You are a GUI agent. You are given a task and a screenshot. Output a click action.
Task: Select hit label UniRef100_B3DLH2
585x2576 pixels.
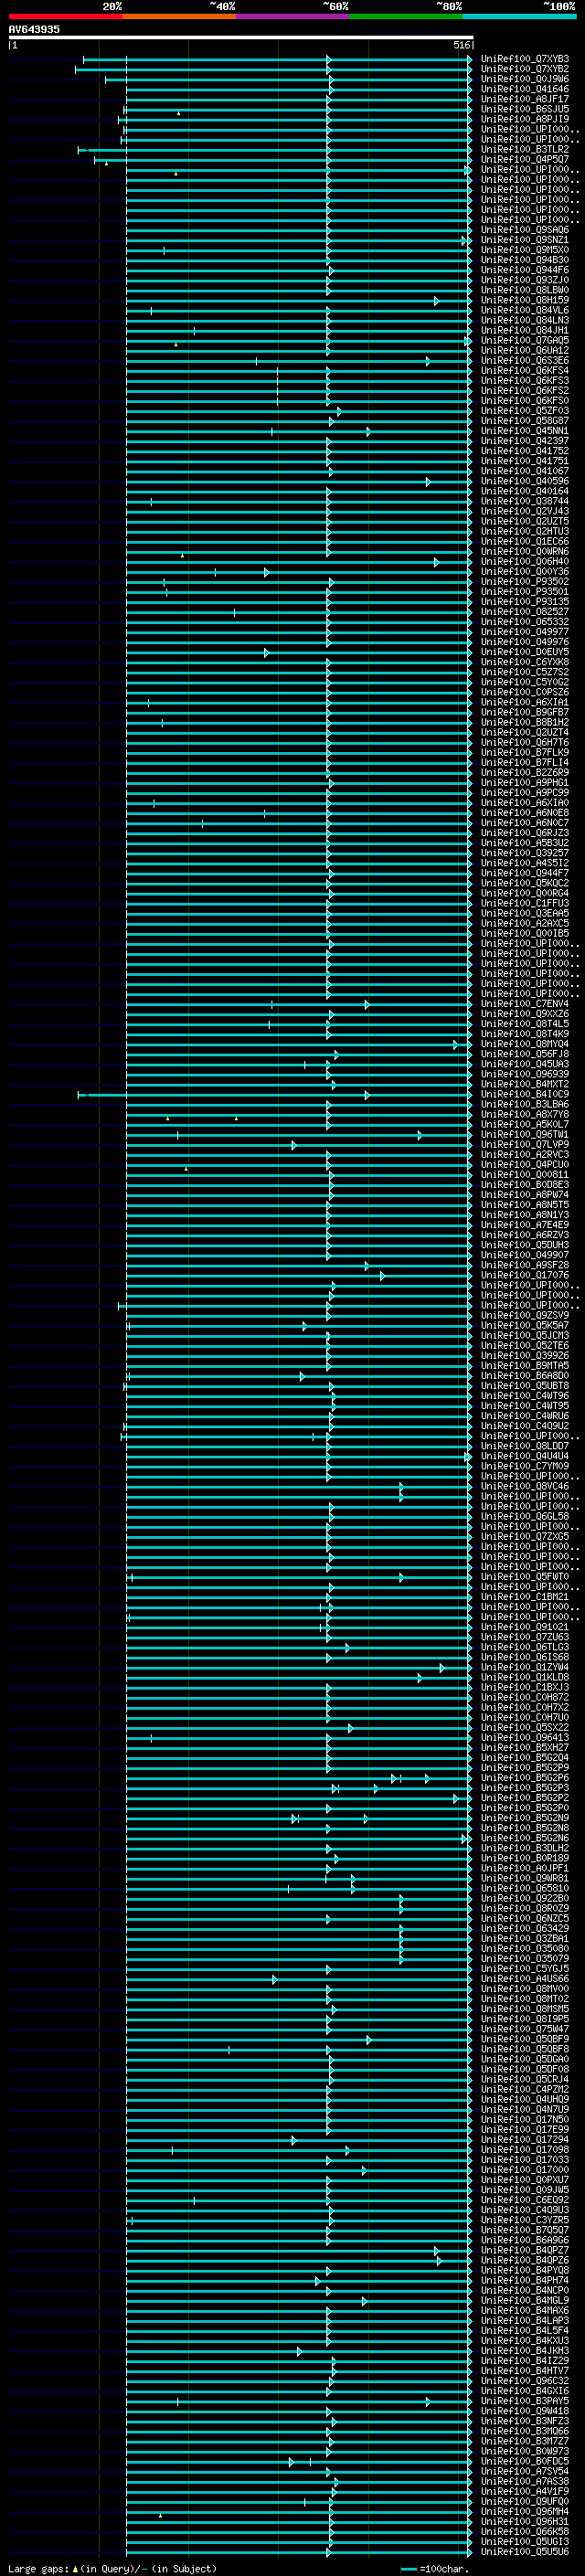(x=525, y=1848)
